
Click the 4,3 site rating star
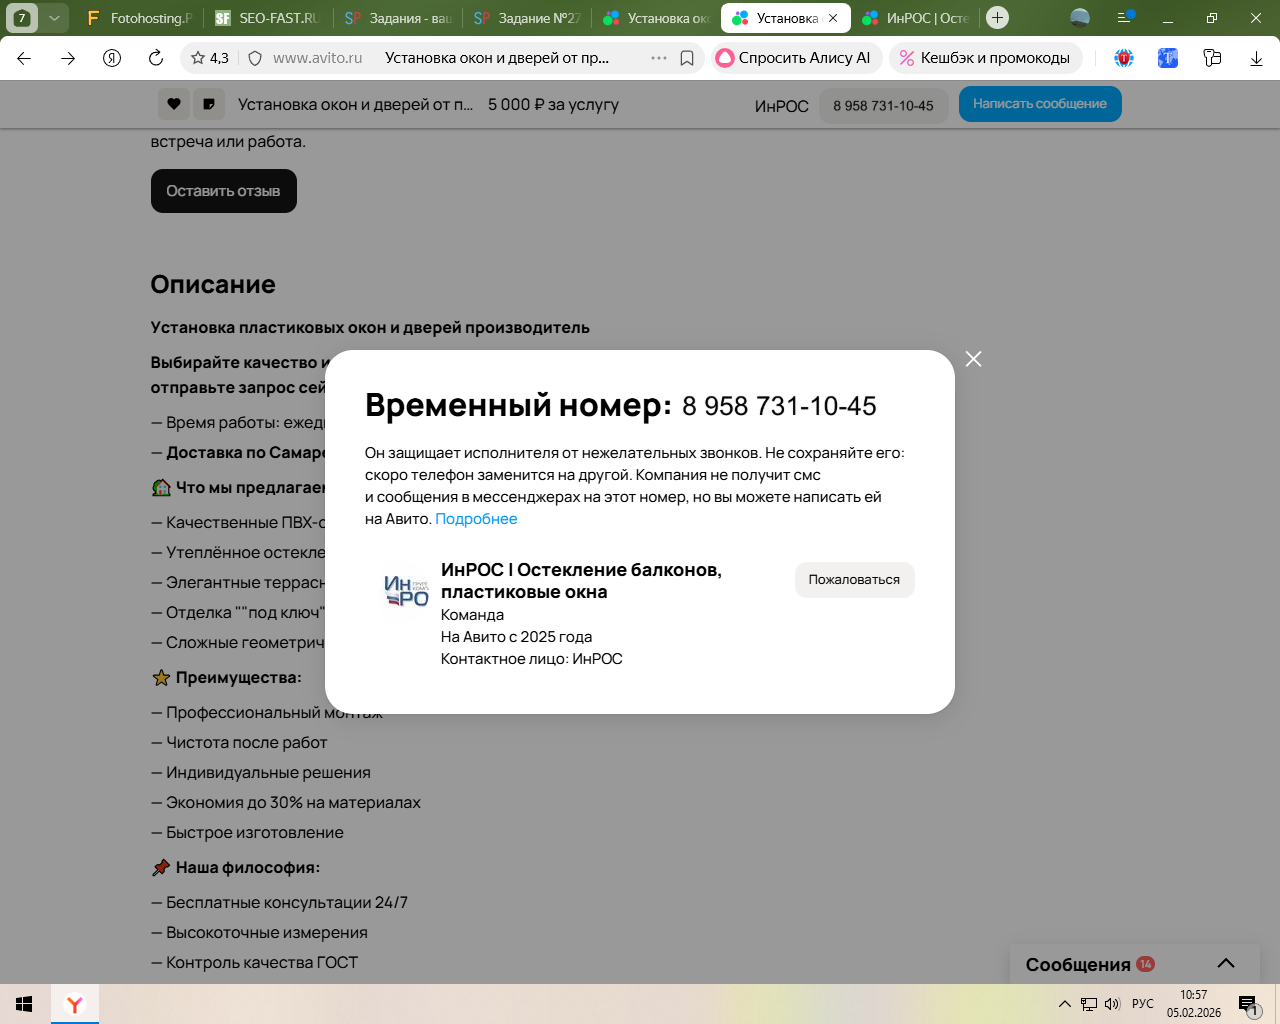click(210, 58)
